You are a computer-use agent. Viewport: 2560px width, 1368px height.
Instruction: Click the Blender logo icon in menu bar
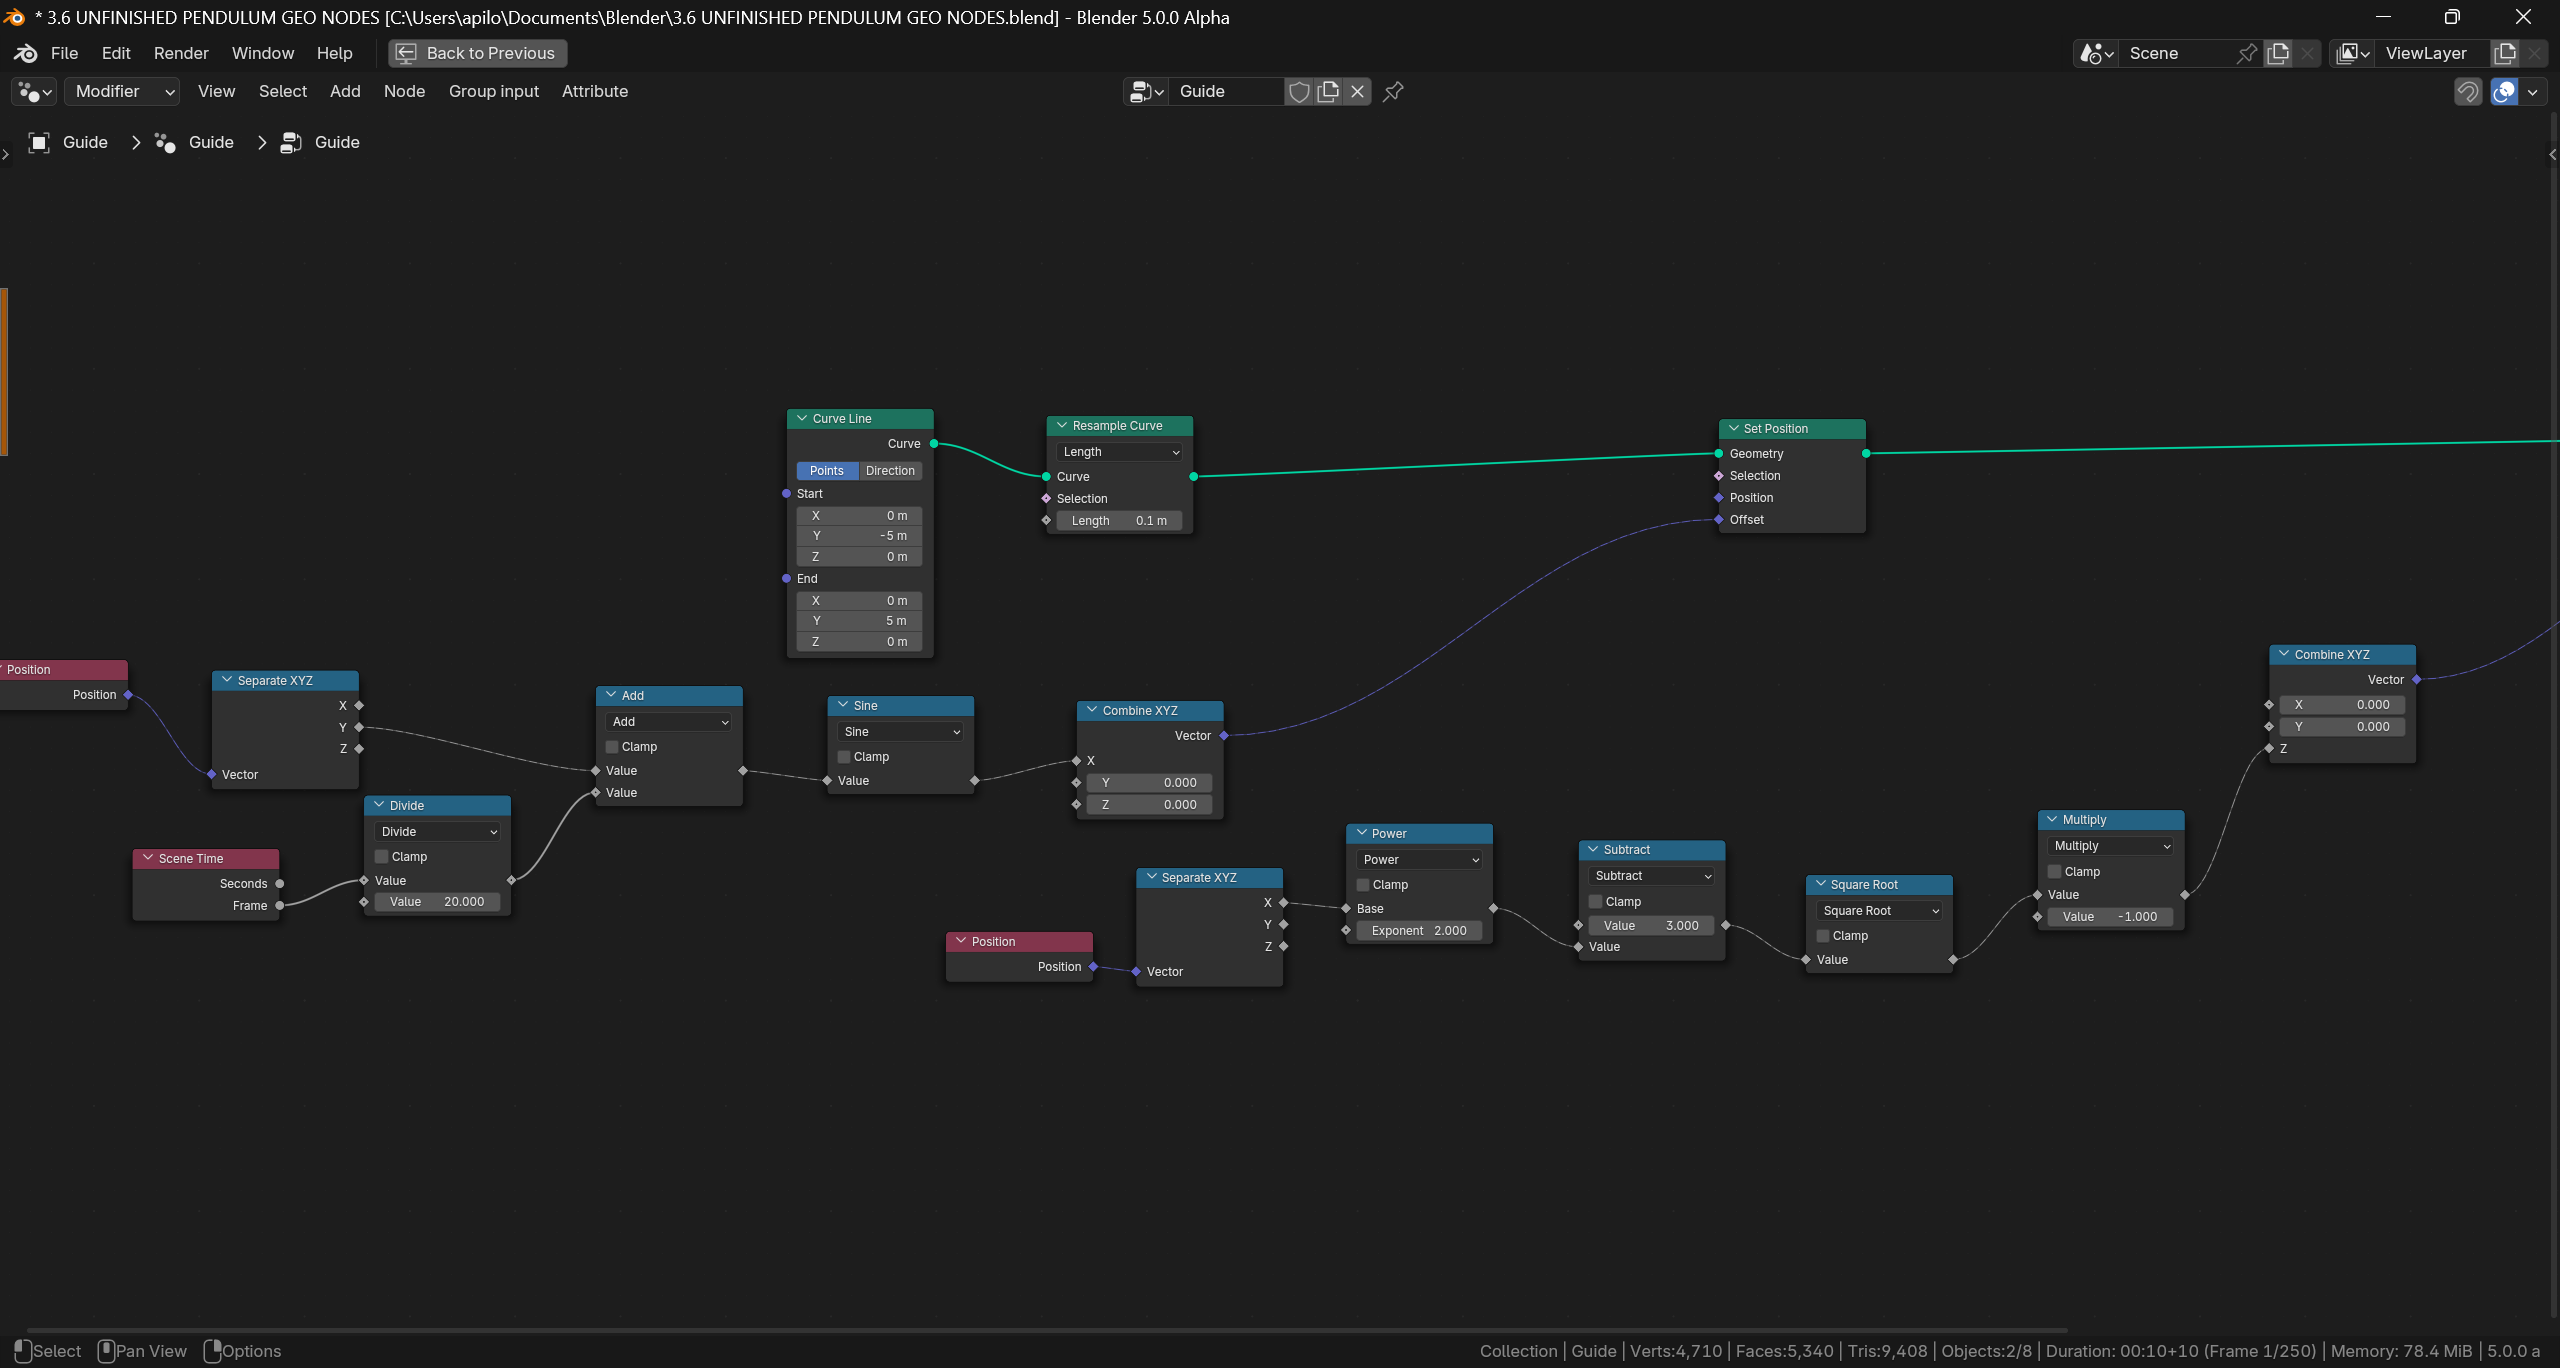(26, 53)
